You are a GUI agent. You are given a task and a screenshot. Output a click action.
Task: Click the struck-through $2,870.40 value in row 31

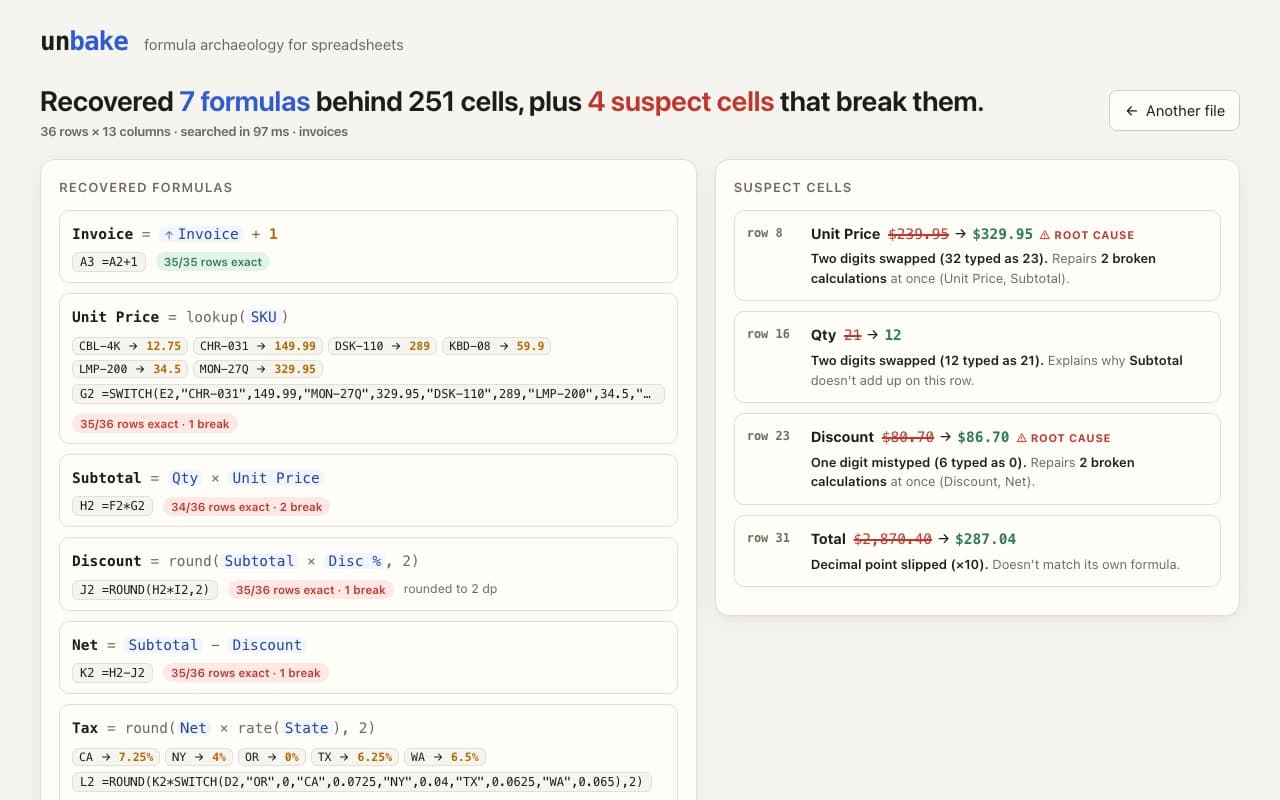(891, 539)
